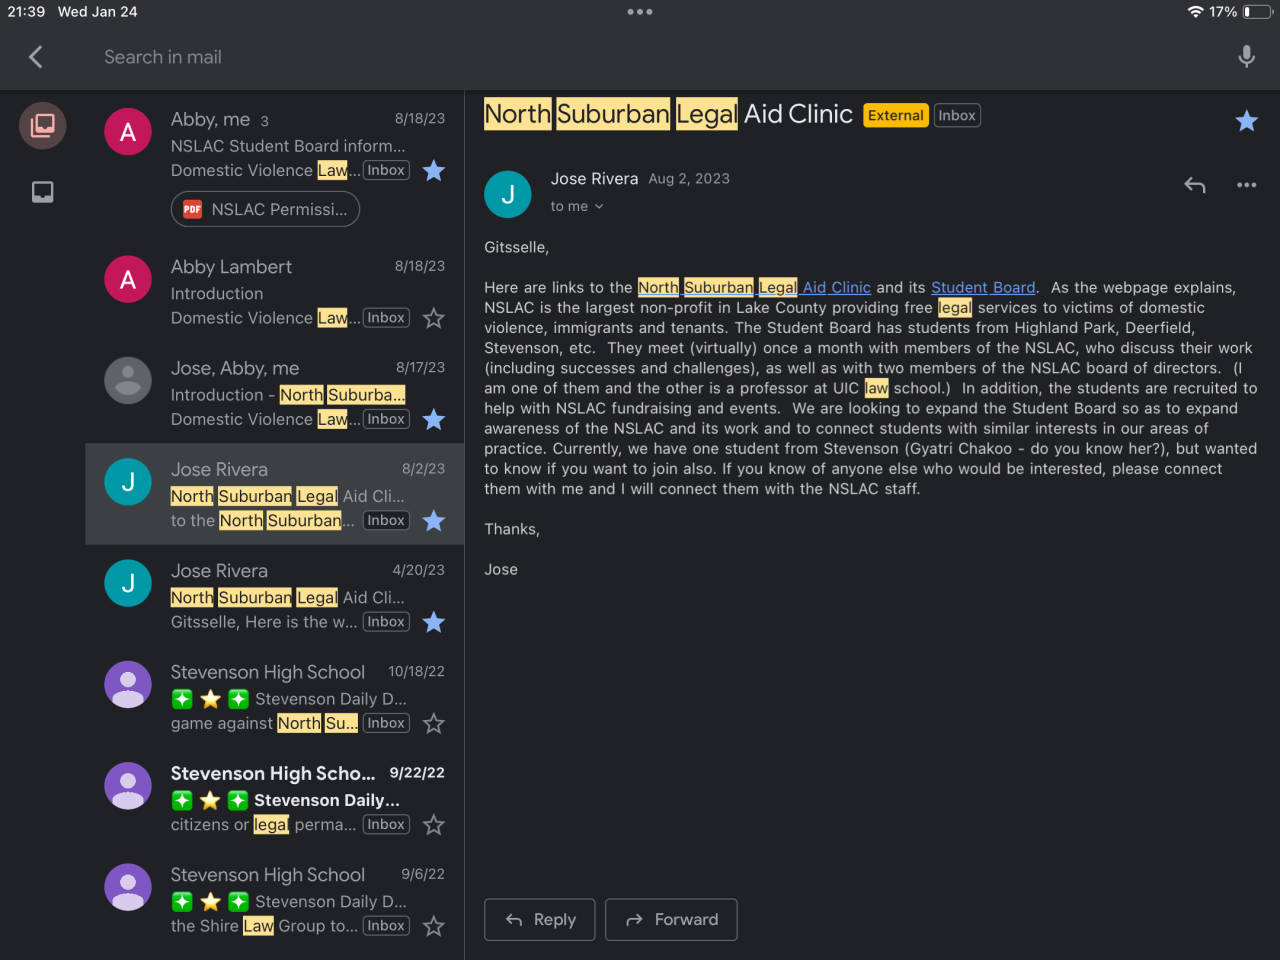Screen dimensions: 1280x960
Task: Select the Stevenson High School 9/22/22 avatar
Action: [128, 786]
